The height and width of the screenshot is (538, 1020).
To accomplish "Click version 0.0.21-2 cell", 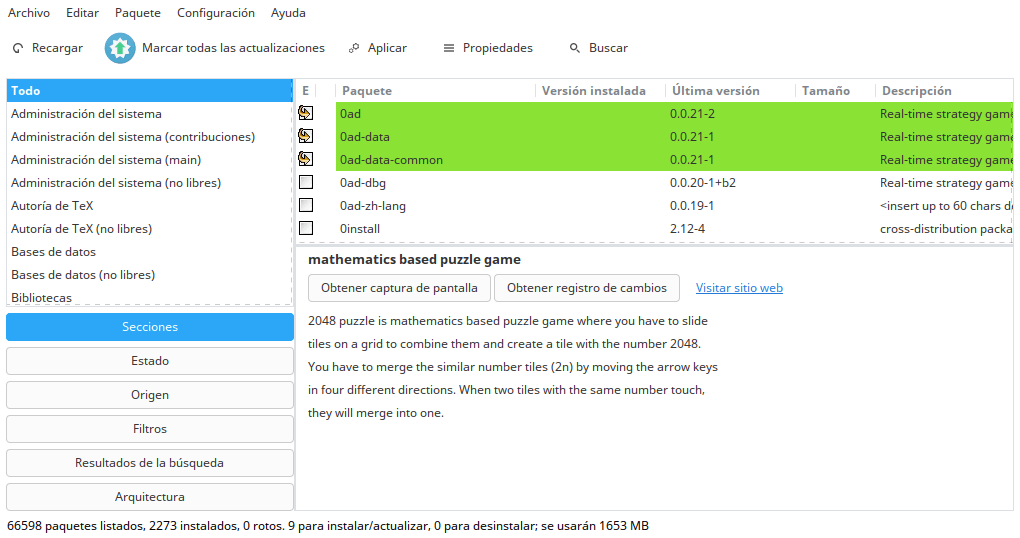I will (692, 114).
